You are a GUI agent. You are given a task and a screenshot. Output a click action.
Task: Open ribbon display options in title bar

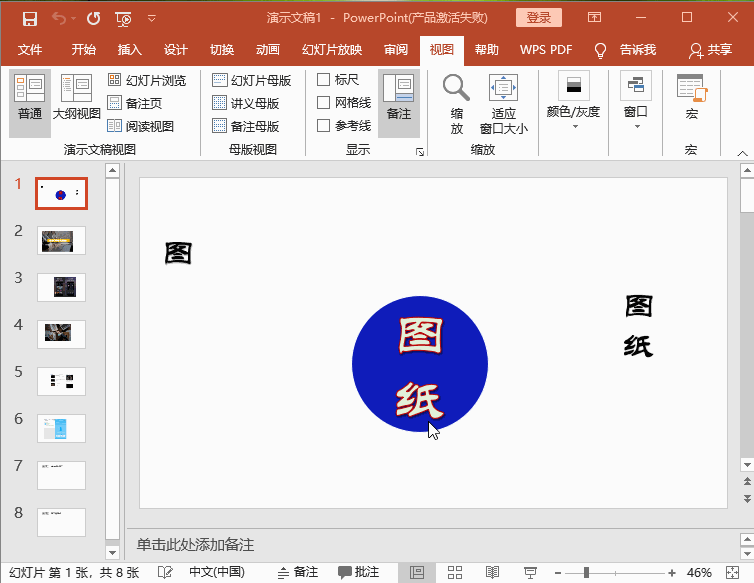click(594, 18)
